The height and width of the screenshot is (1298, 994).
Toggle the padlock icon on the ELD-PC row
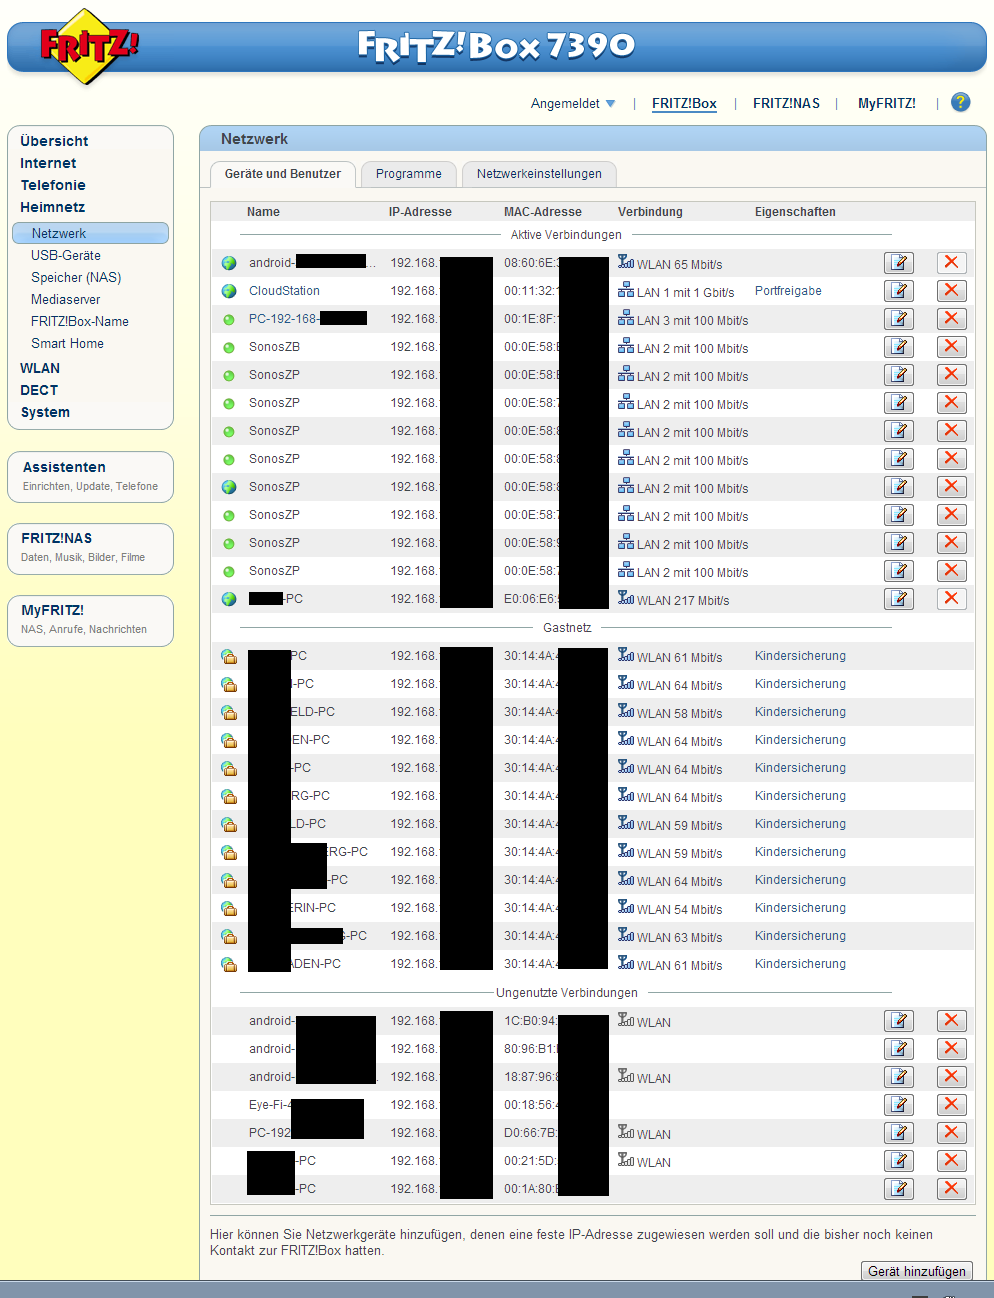229,712
